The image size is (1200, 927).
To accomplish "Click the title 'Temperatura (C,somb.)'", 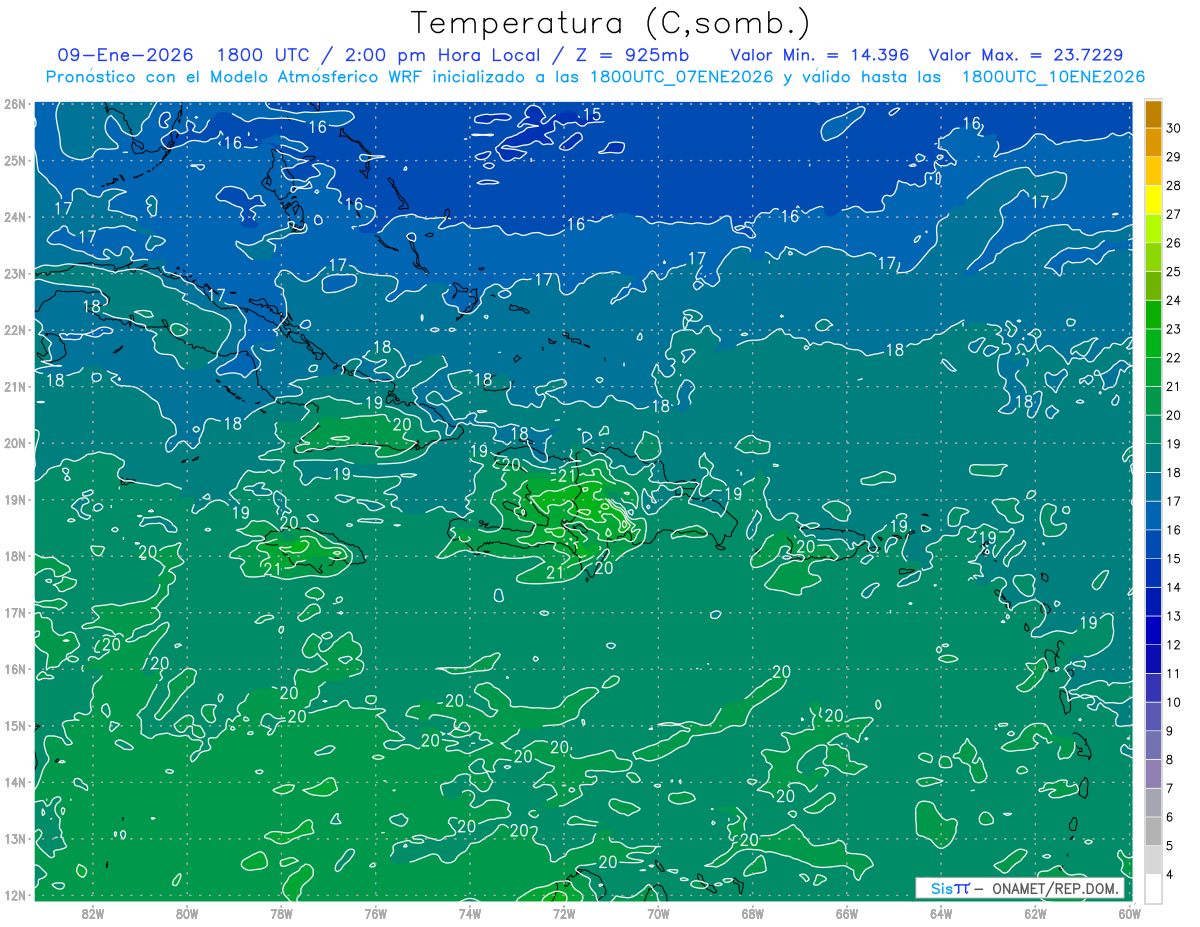I will point(611,23).
